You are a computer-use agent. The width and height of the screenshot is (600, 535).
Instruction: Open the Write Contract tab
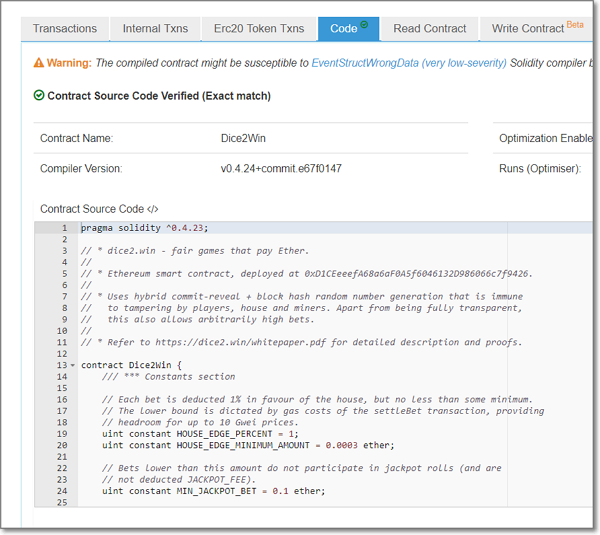[528, 29]
